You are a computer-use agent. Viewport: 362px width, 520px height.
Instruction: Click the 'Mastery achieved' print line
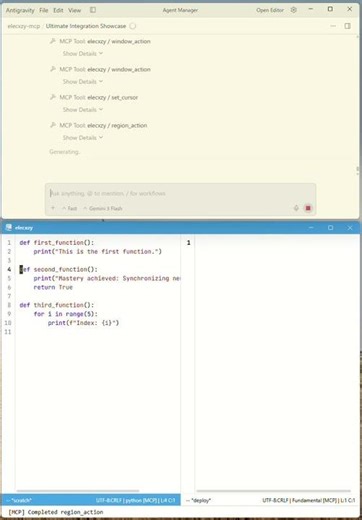(107, 278)
